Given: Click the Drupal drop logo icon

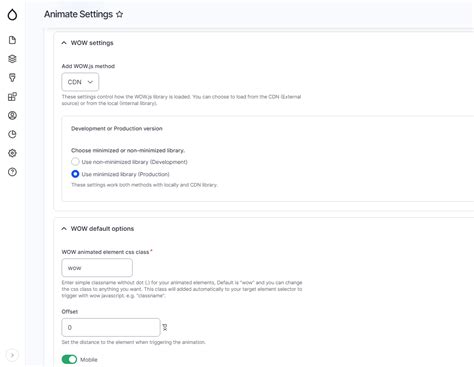Looking at the screenshot, I should [x=12, y=14].
